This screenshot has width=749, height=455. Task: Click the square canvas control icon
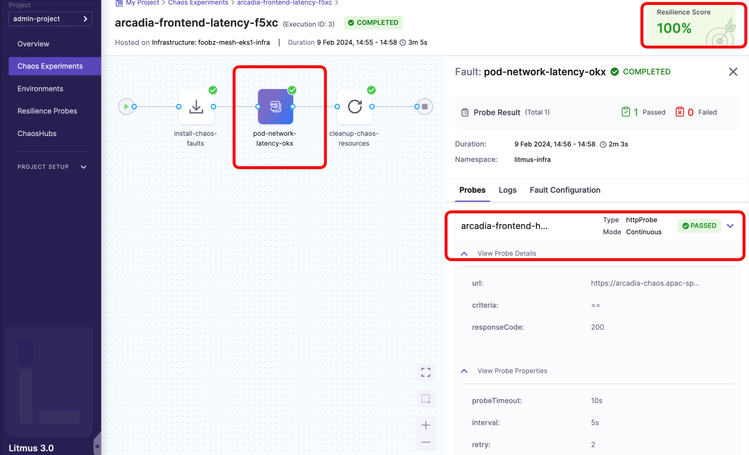[426, 398]
